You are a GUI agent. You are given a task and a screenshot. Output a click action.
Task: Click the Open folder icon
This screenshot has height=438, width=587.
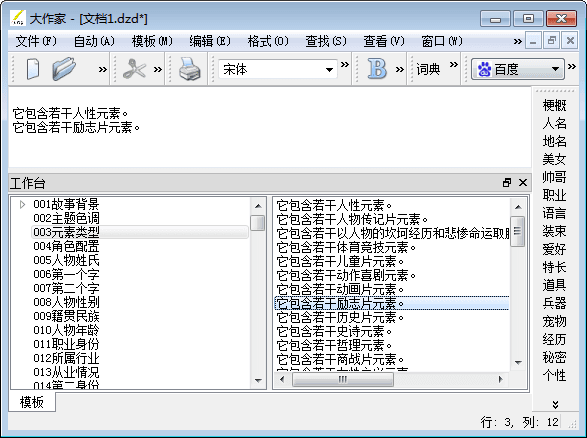64,69
